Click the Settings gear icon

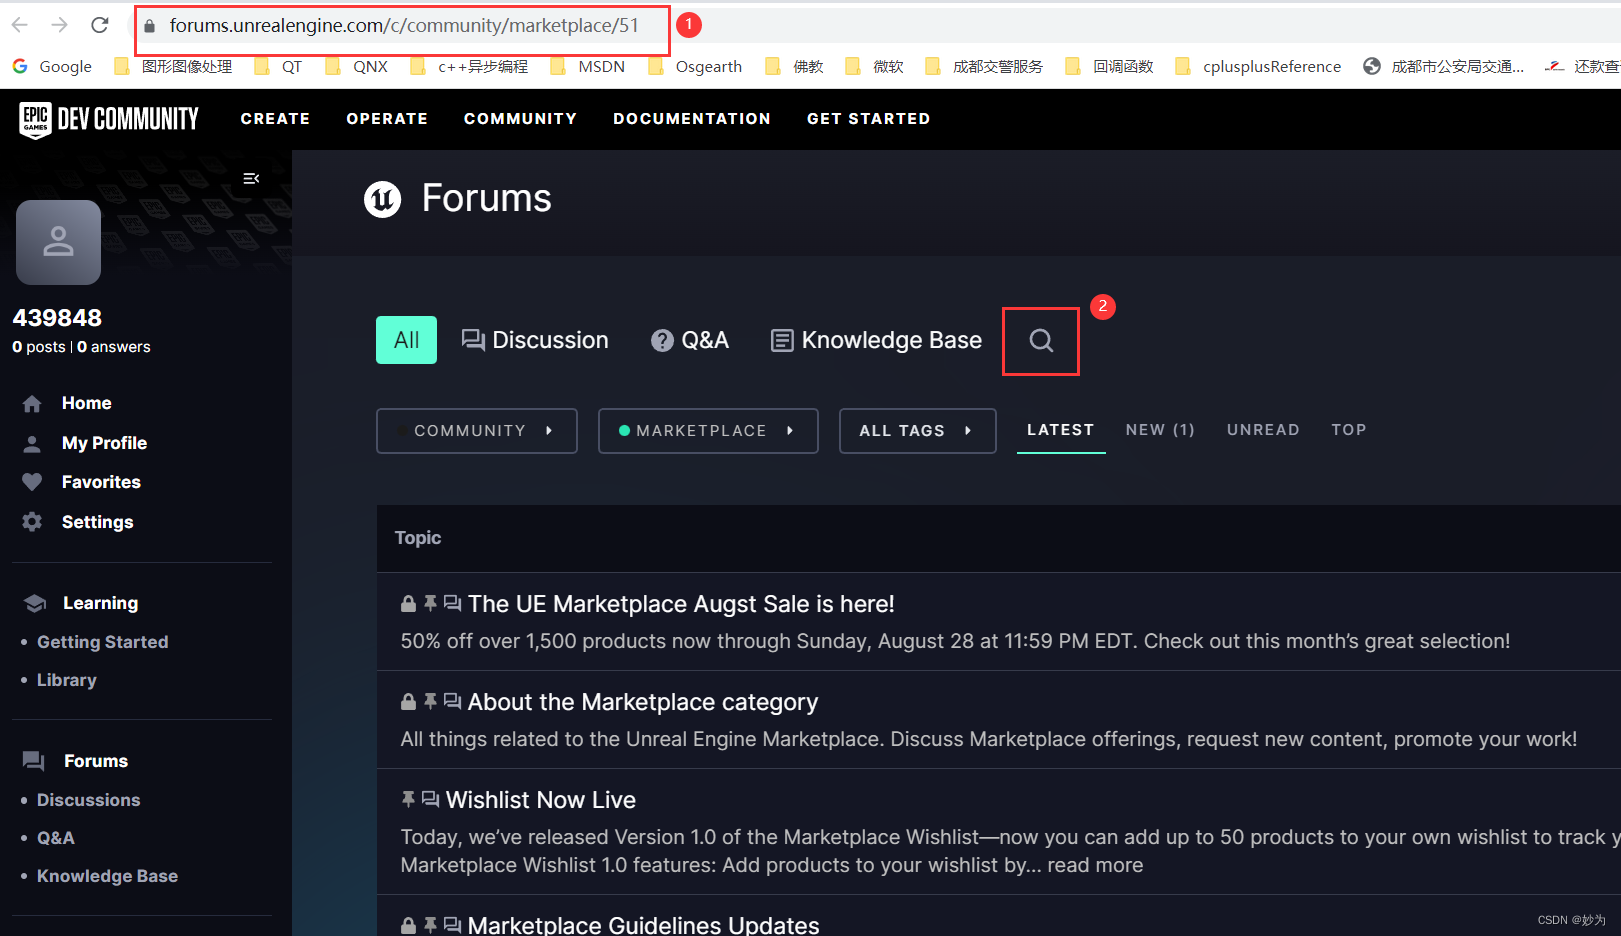[32, 522]
